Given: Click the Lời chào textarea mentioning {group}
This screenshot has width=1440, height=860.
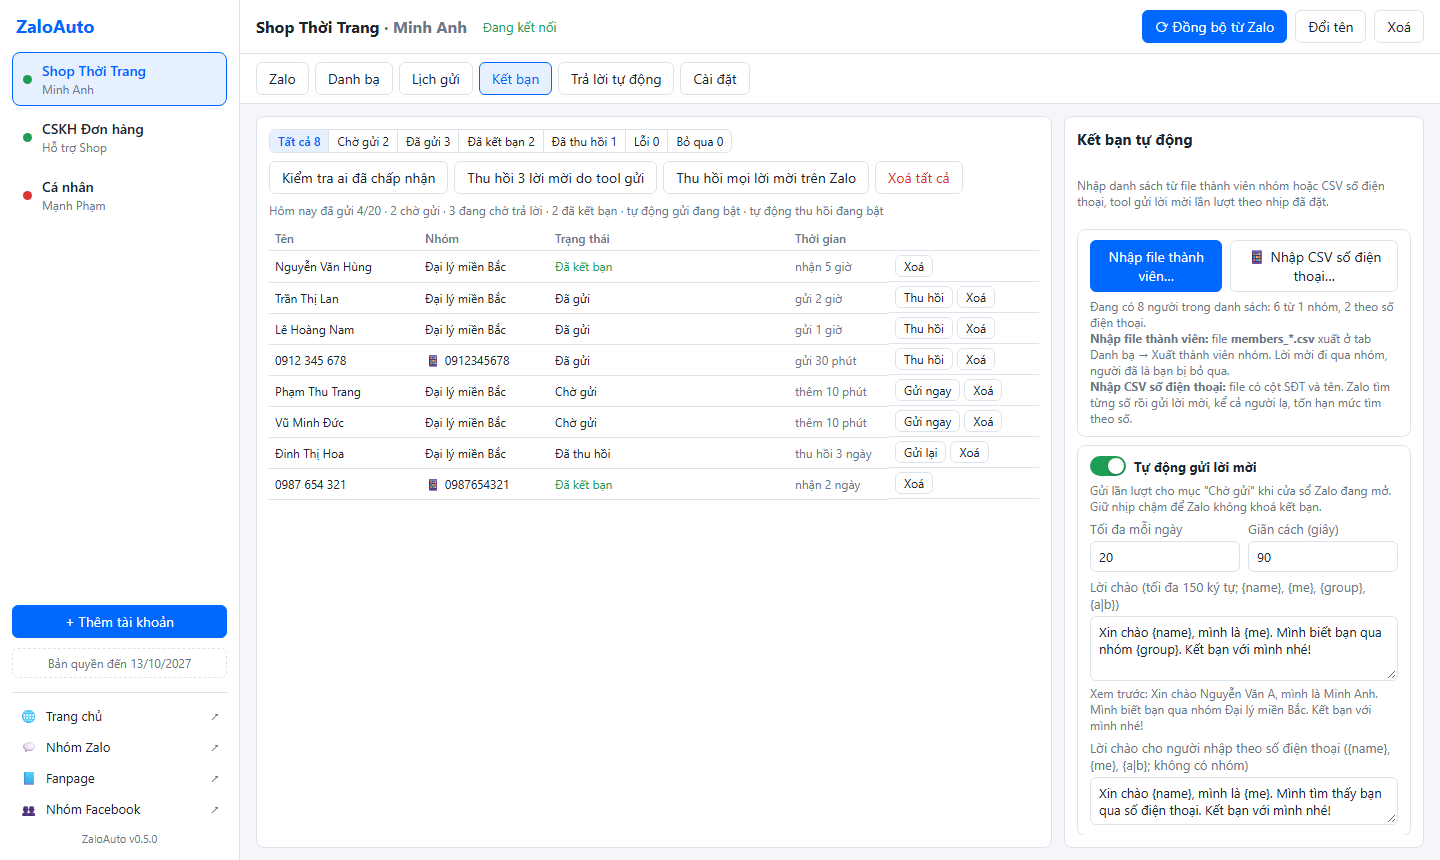Looking at the screenshot, I should (1244, 648).
